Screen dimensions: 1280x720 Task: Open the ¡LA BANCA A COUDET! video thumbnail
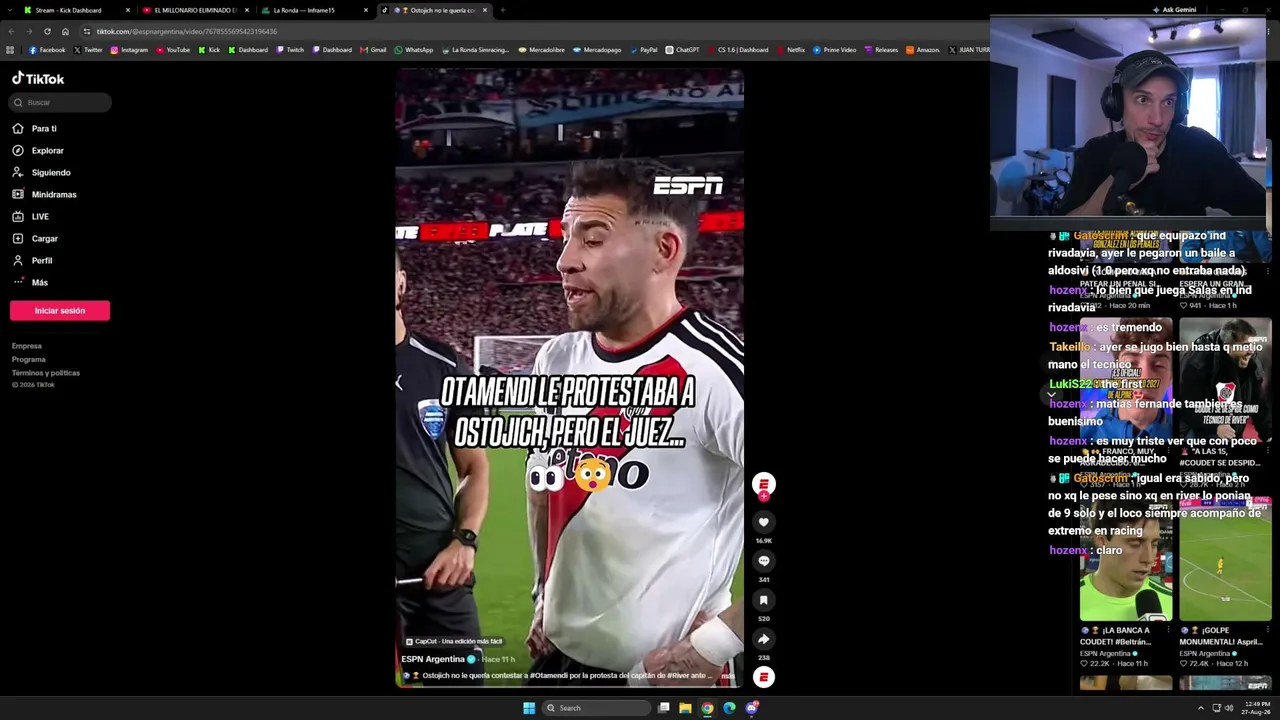[1125, 560]
